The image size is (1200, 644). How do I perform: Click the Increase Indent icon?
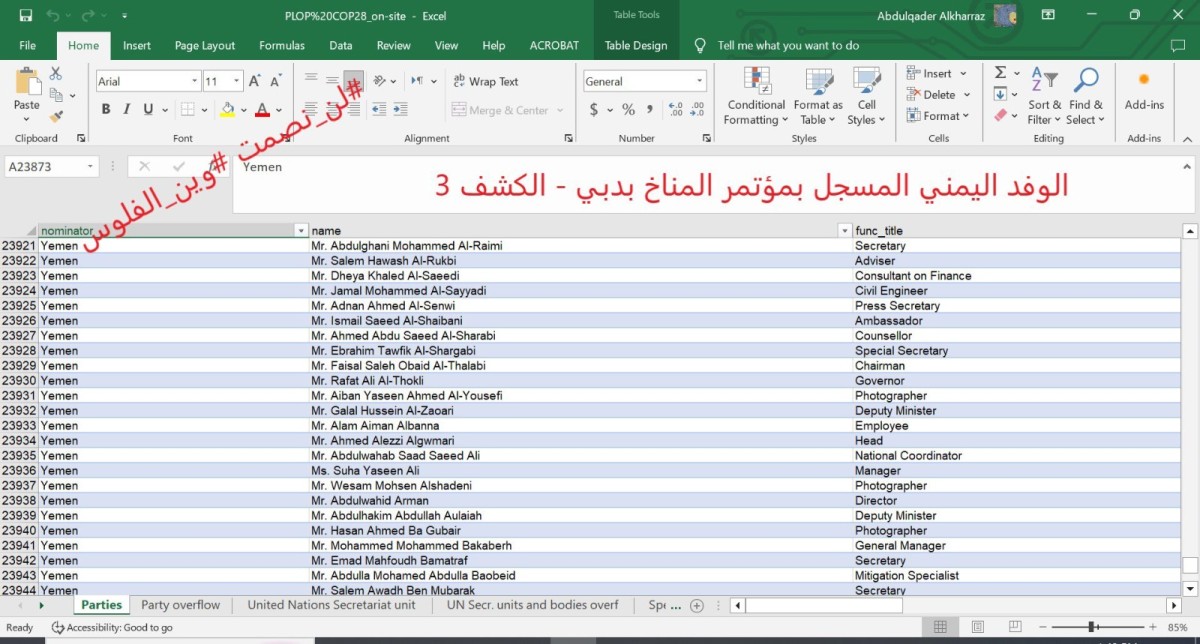coord(402,110)
